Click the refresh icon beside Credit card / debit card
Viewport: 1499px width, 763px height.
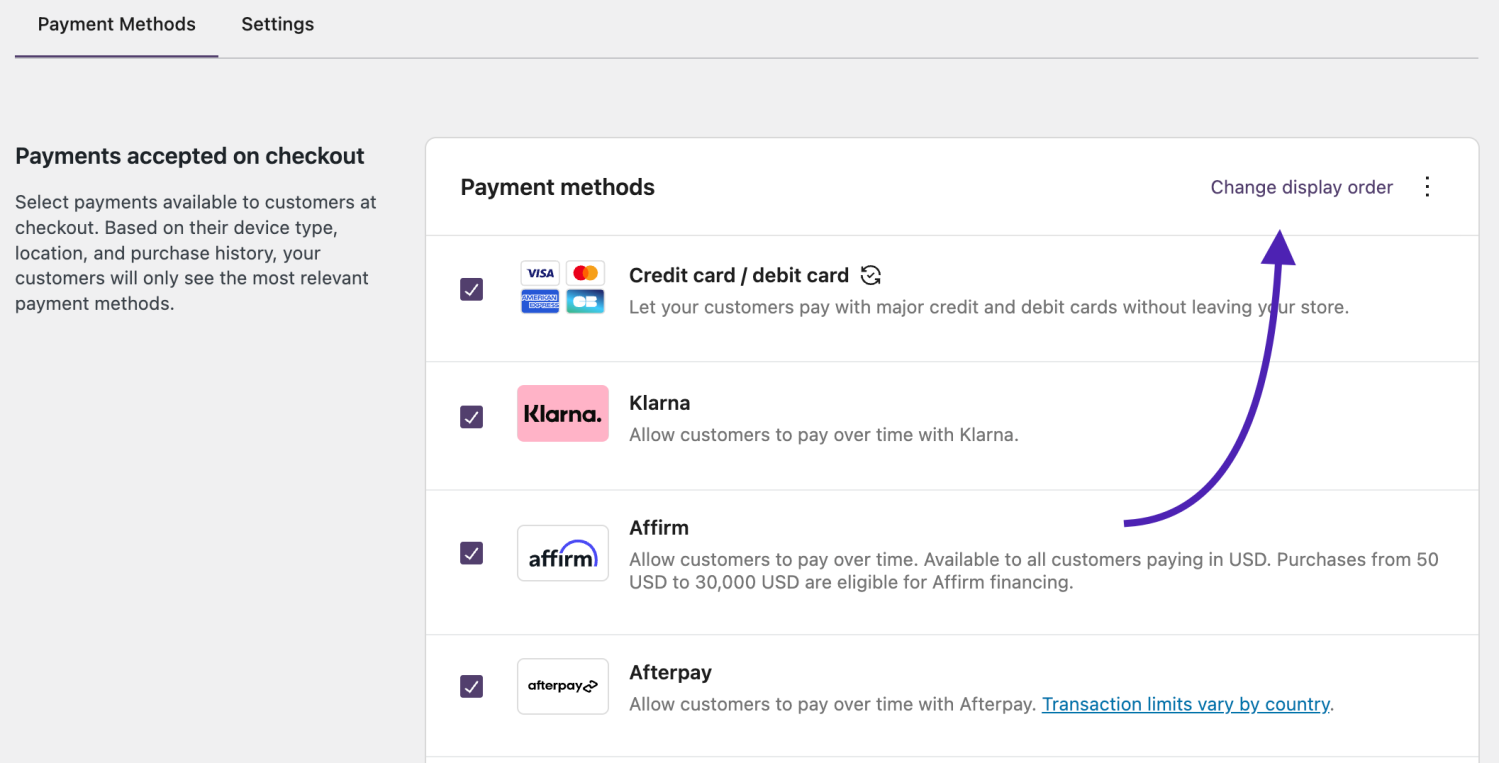[869, 274]
